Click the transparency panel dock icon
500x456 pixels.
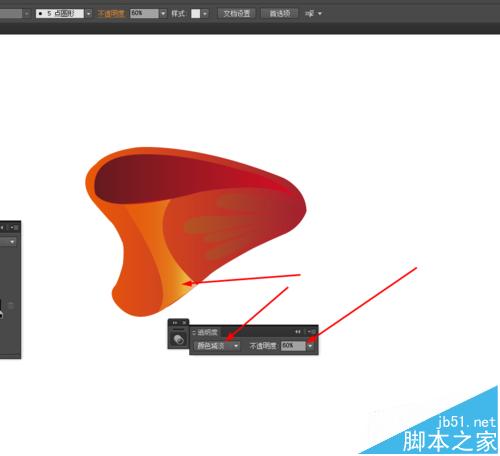tap(179, 339)
